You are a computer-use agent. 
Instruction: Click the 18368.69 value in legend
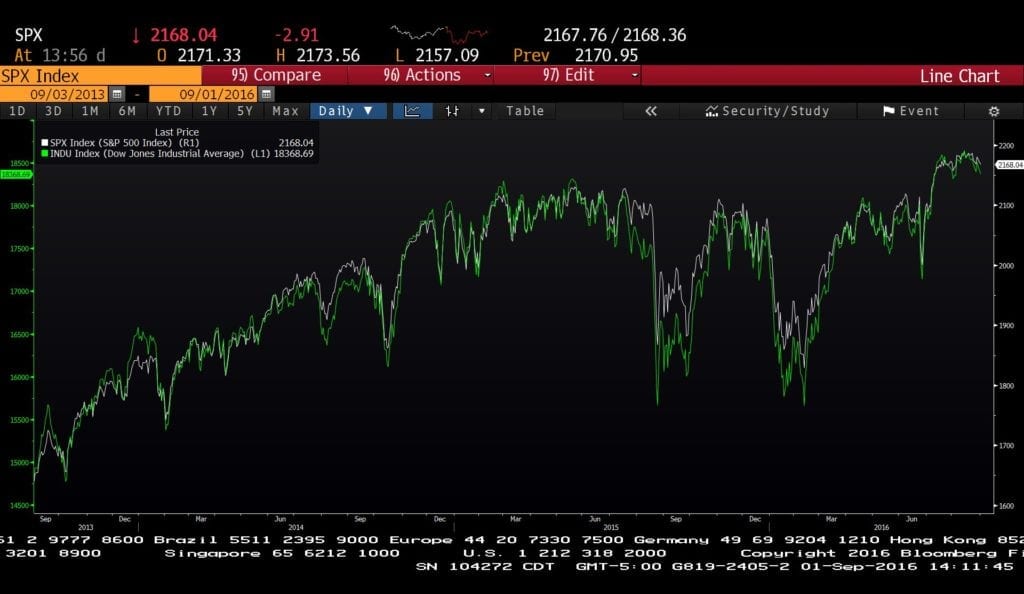tap(293, 153)
